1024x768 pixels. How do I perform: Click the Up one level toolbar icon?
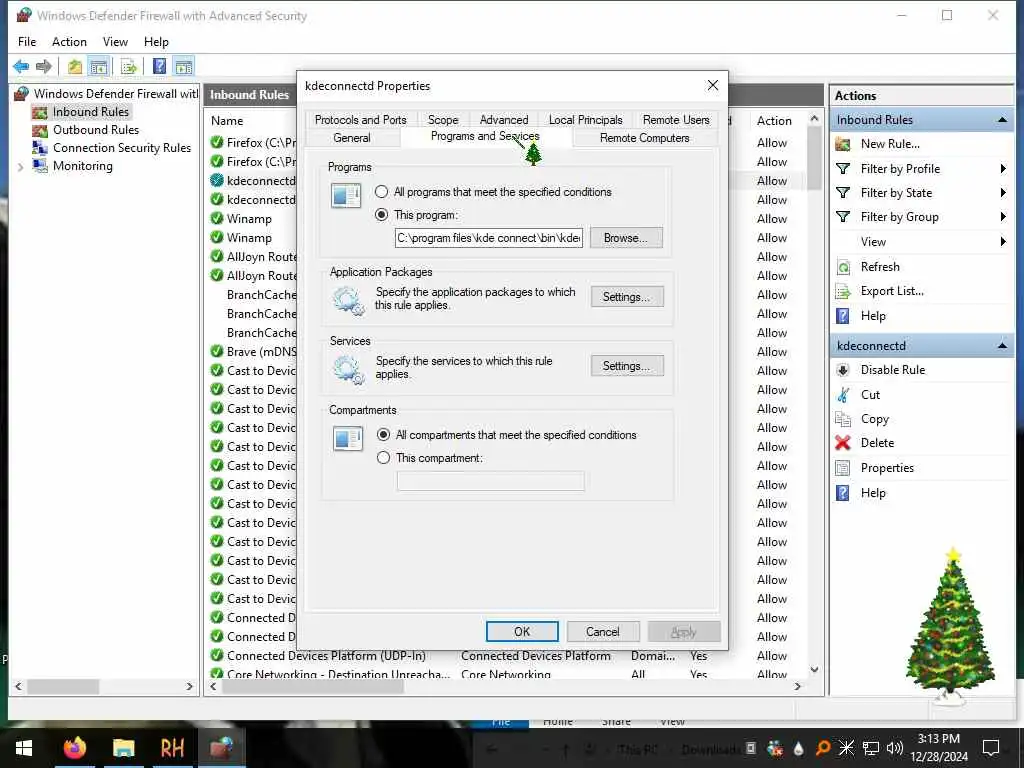pyautogui.click(x=75, y=66)
